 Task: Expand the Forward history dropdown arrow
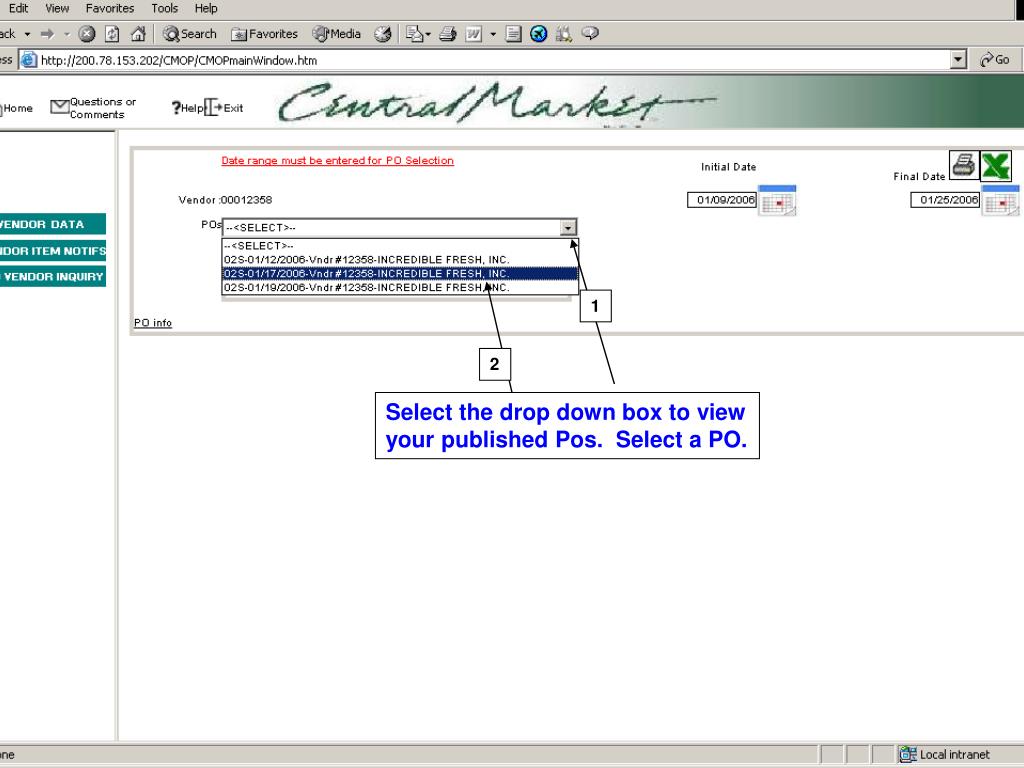67,34
